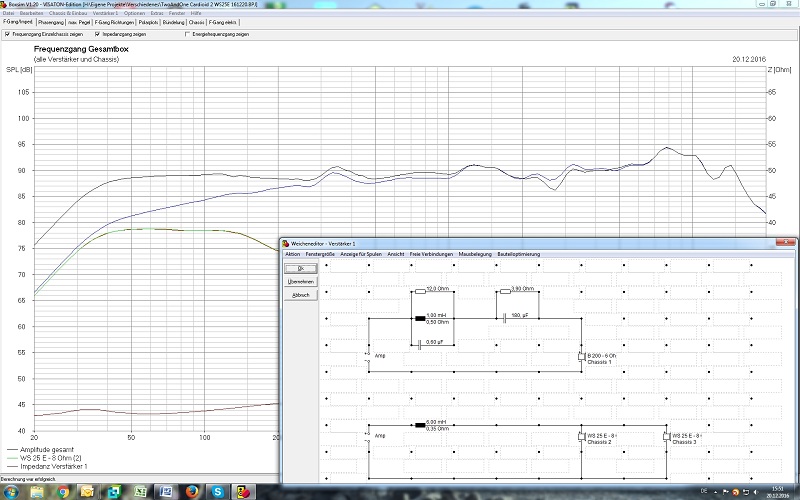Open Firefox from the taskbar

(190, 492)
